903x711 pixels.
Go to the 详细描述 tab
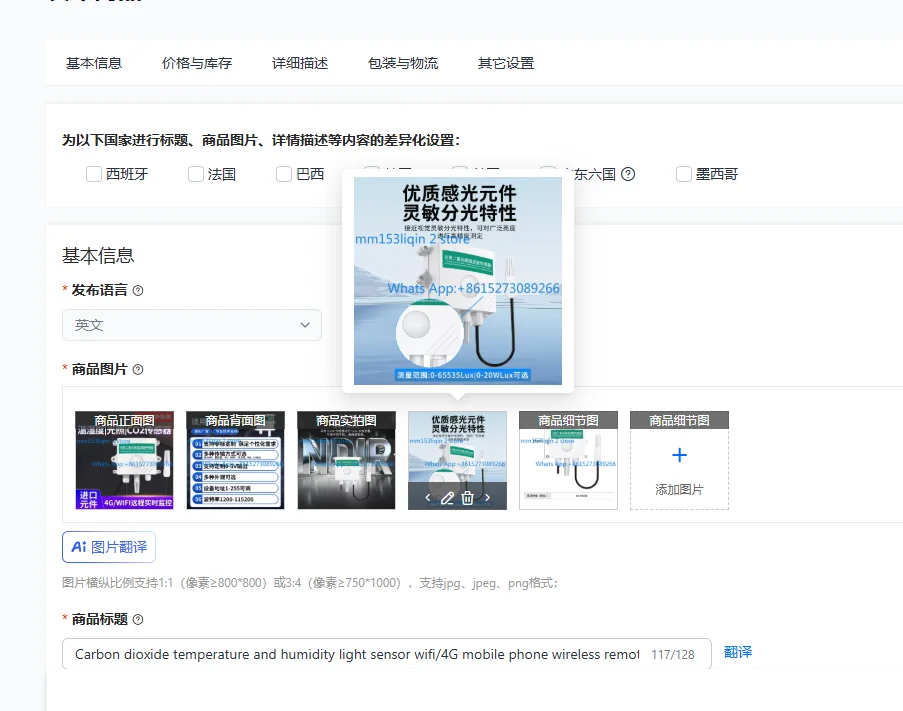click(300, 63)
